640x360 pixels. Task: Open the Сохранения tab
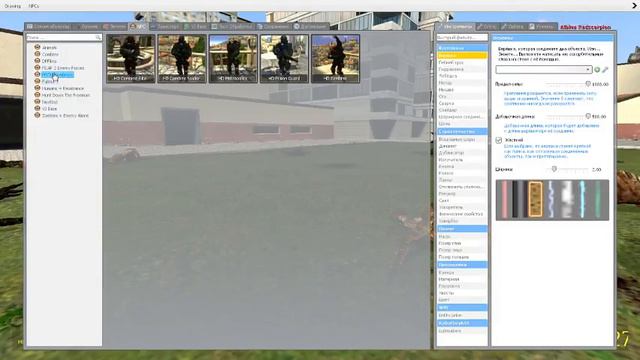pos(273,27)
